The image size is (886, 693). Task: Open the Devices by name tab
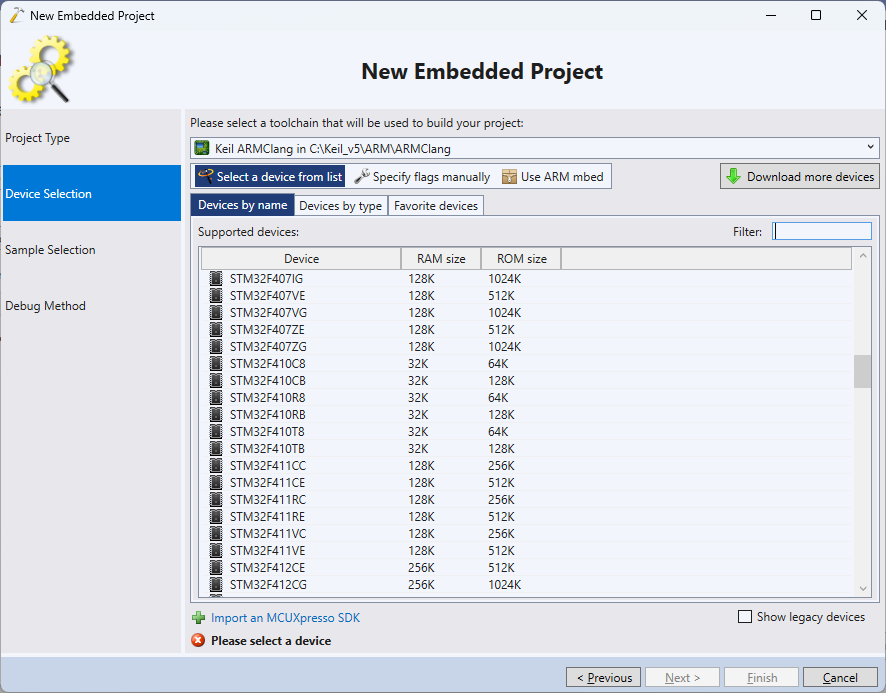click(x=242, y=205)
